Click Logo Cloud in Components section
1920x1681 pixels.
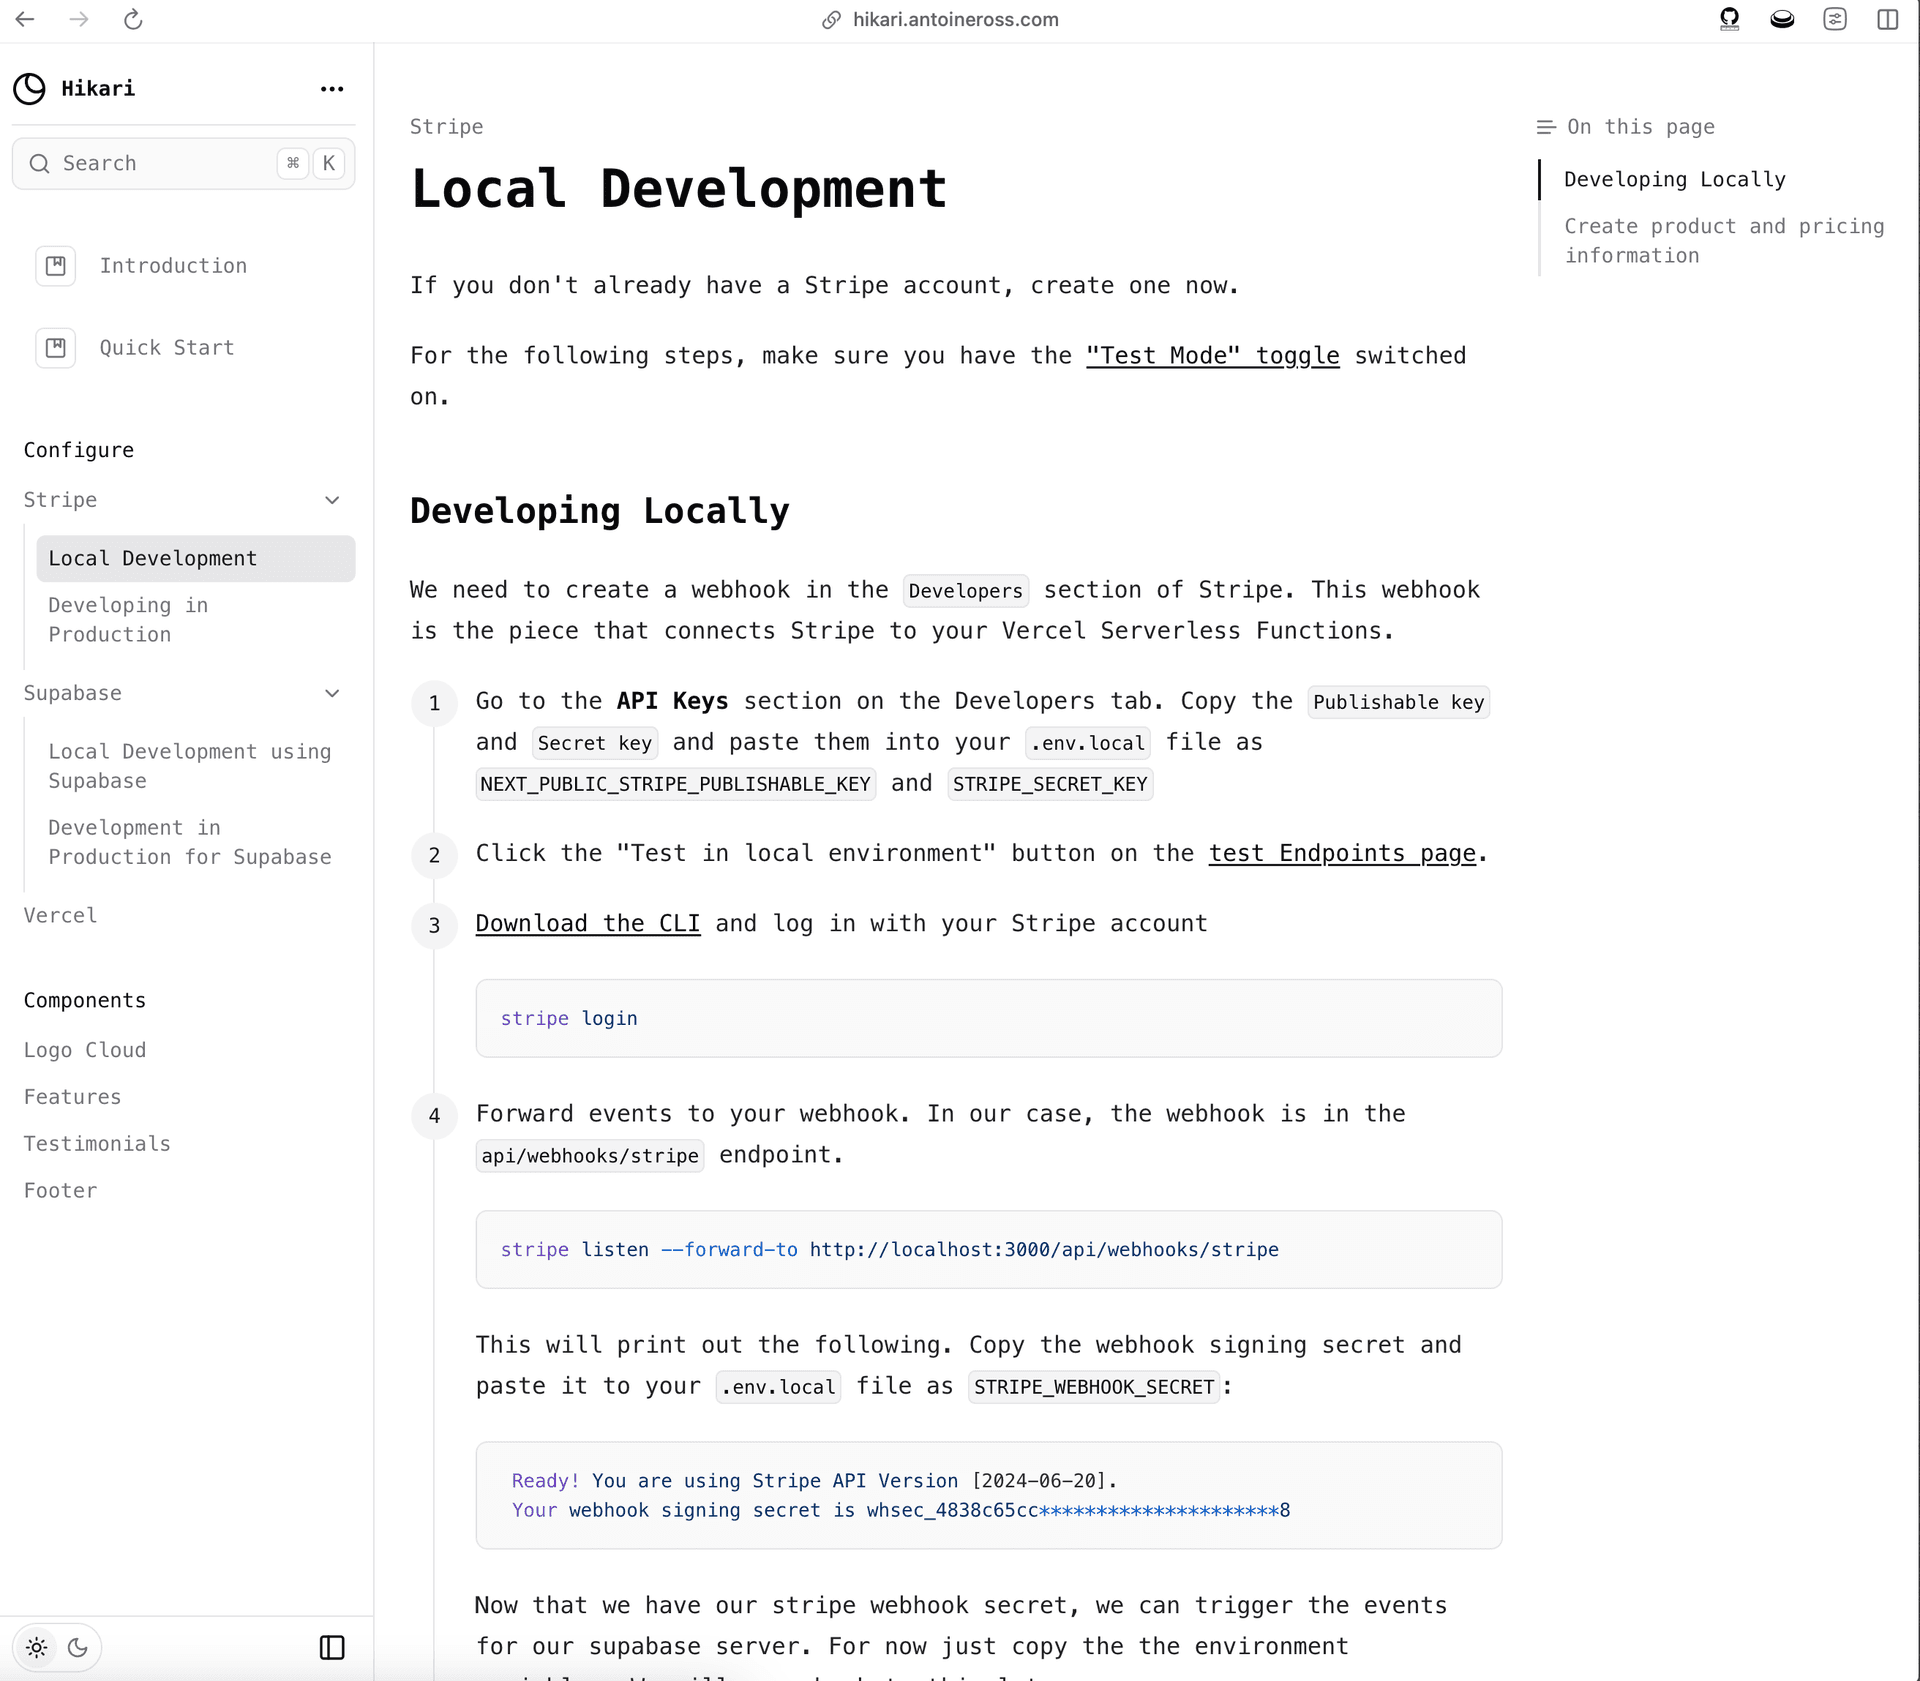(85, 1049)
